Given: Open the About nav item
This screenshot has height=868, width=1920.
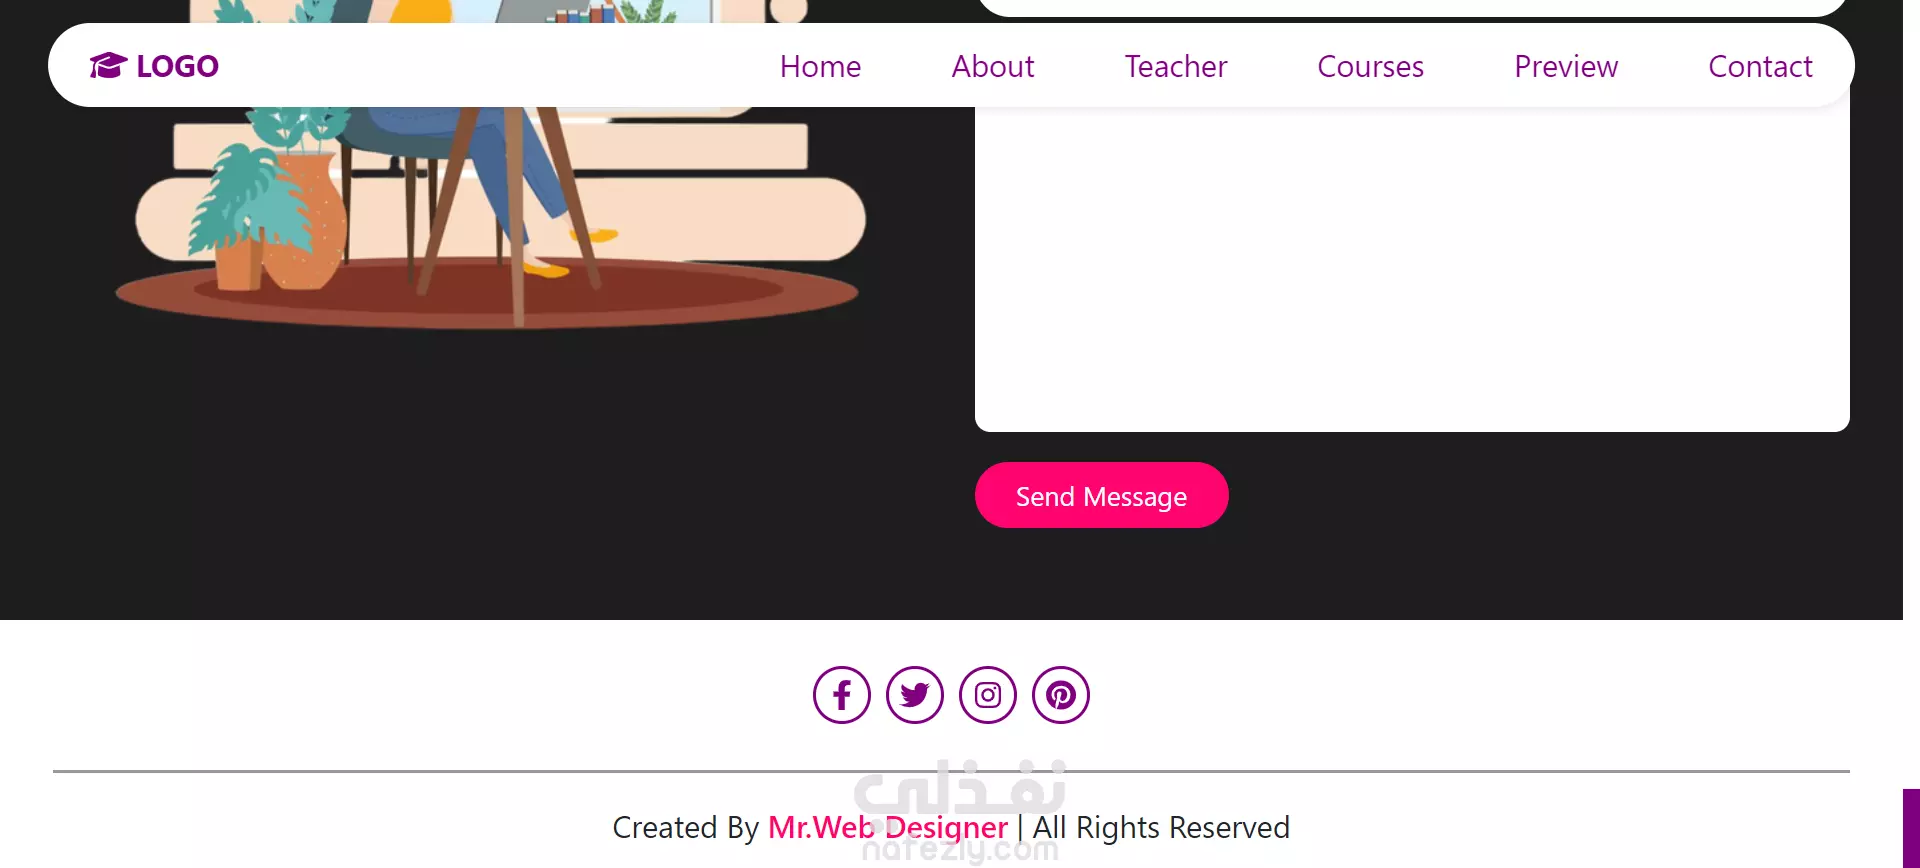Looking at the screenshot, I should point(993,66).
